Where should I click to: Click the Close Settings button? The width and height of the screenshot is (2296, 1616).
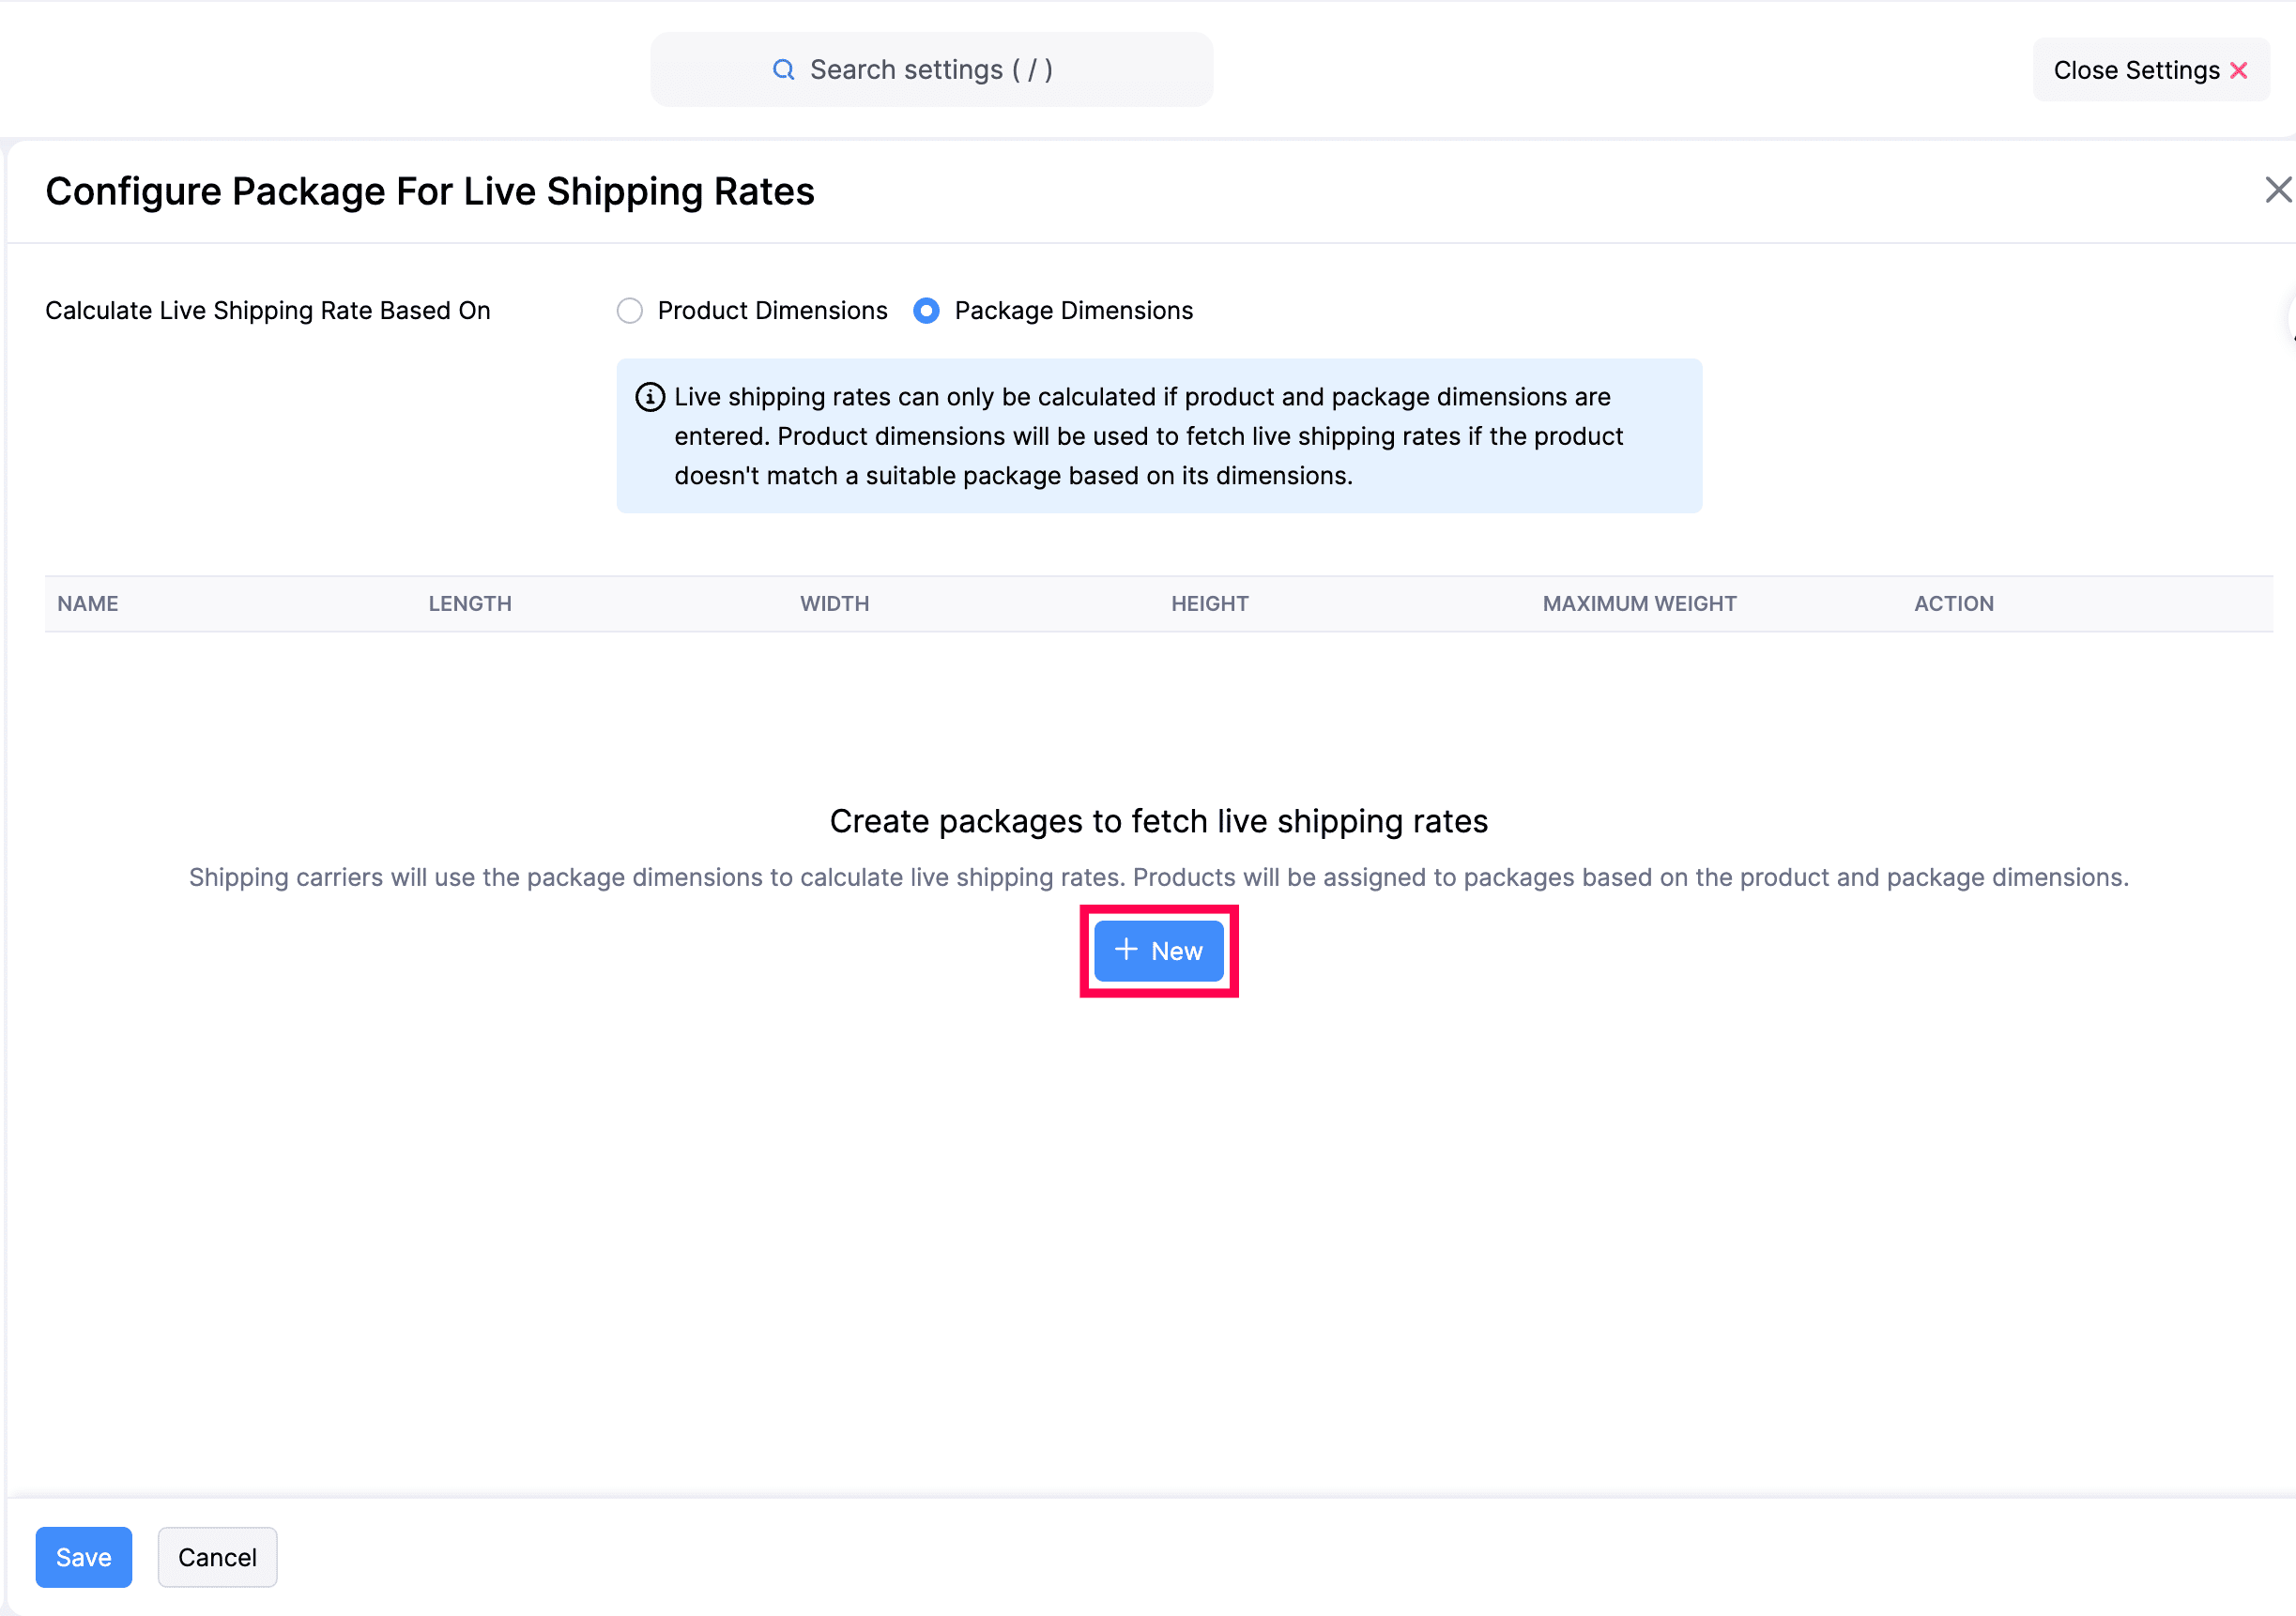click(x=2151, y=71)
